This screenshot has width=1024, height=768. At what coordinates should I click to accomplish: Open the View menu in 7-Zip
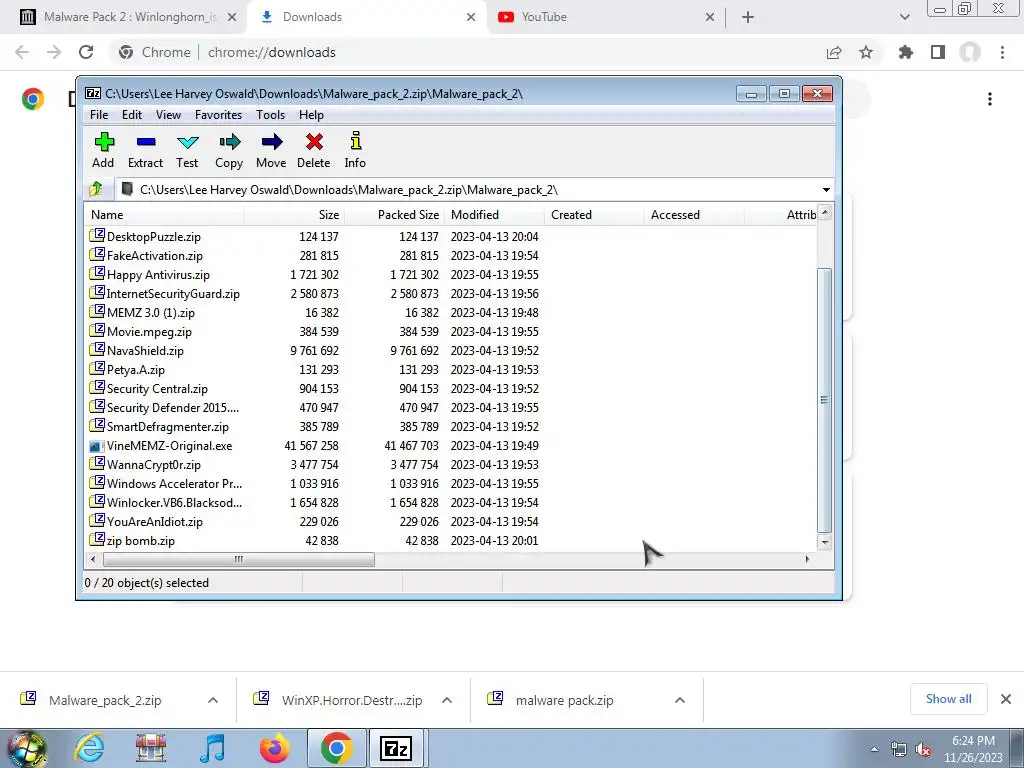coord(168,115)
